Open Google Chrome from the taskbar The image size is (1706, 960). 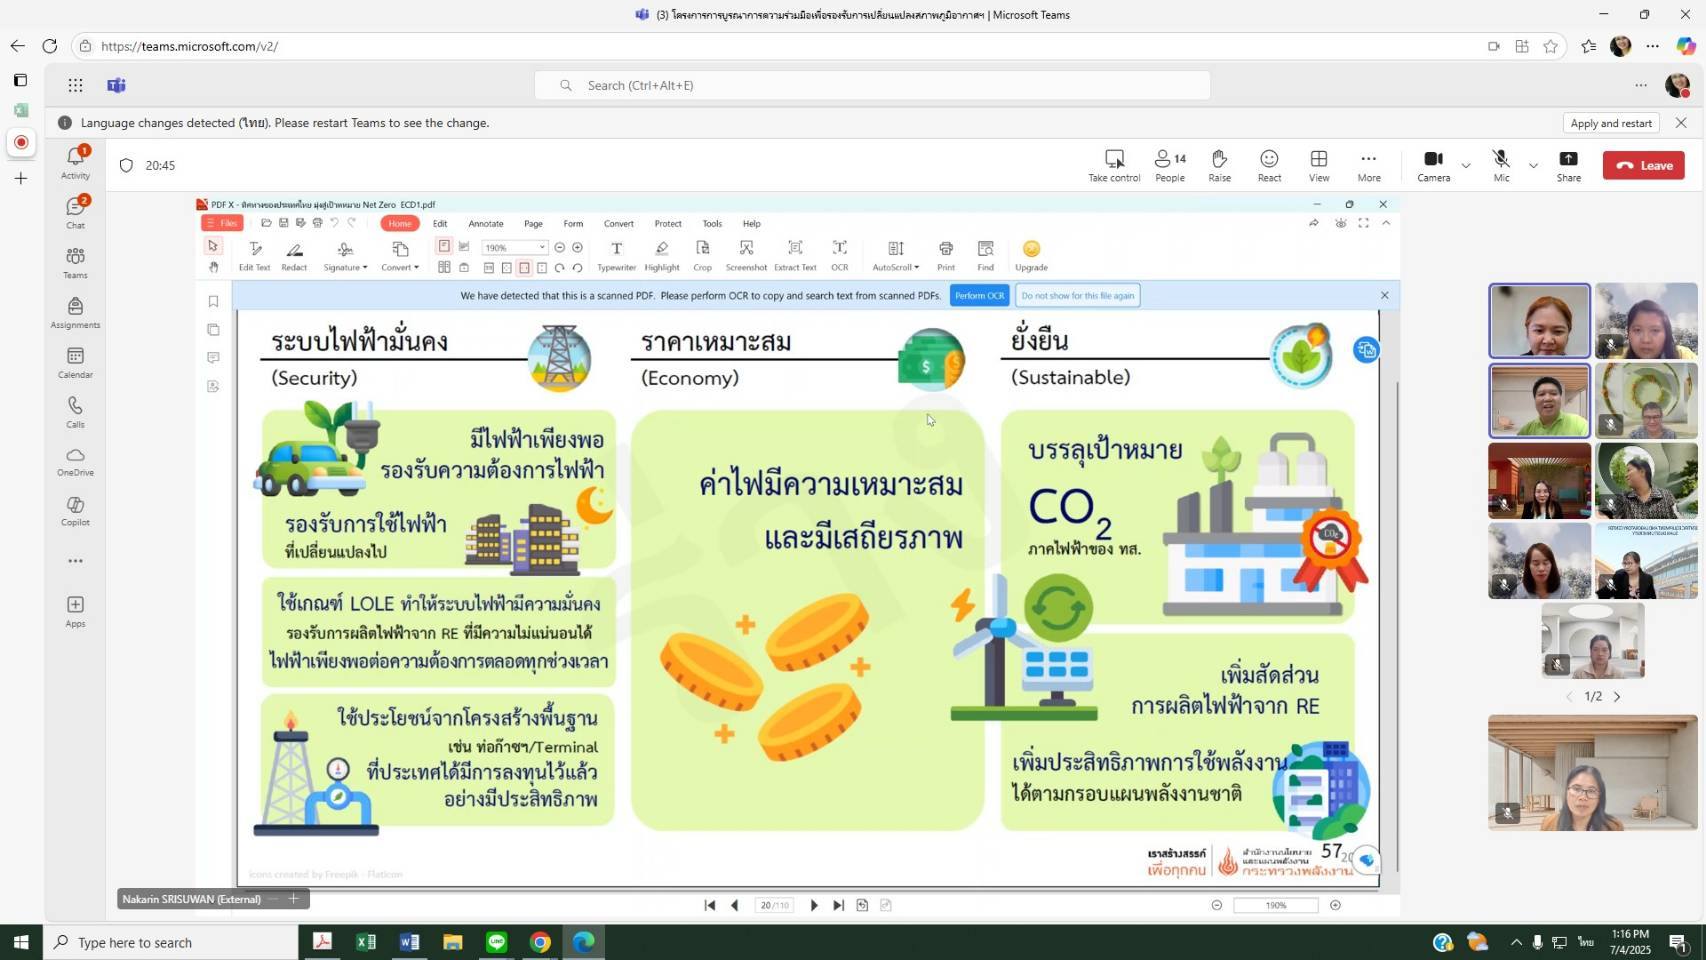click(x=540, y=942)
